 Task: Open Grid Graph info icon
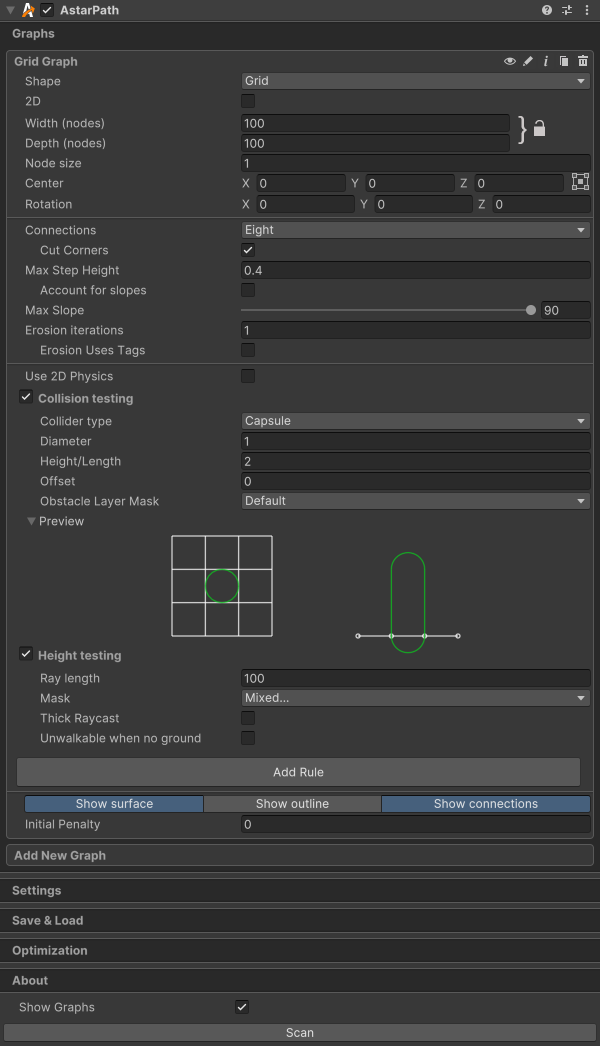click(546, 61)
